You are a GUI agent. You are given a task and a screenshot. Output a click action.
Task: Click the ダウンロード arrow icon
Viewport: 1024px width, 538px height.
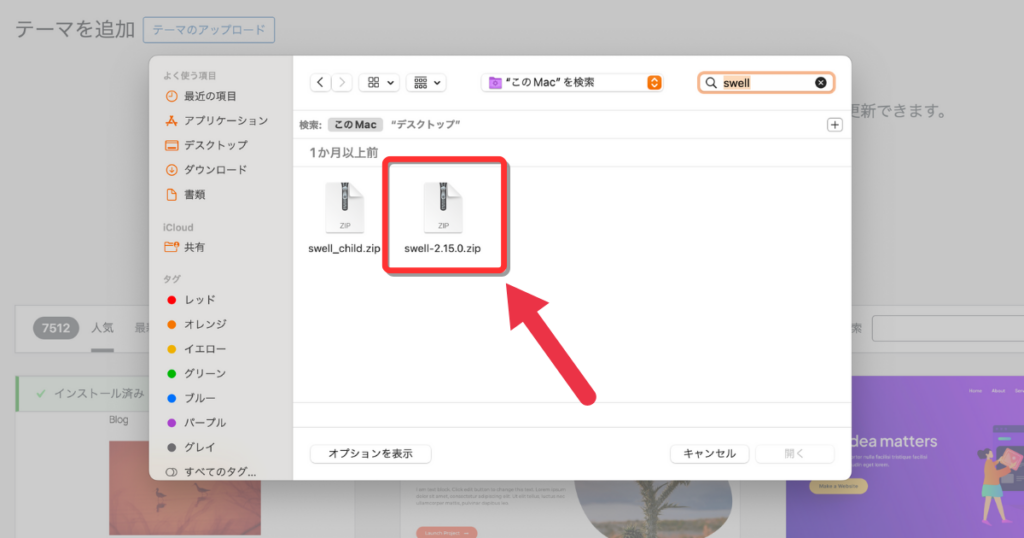click(x=171, y=170)
